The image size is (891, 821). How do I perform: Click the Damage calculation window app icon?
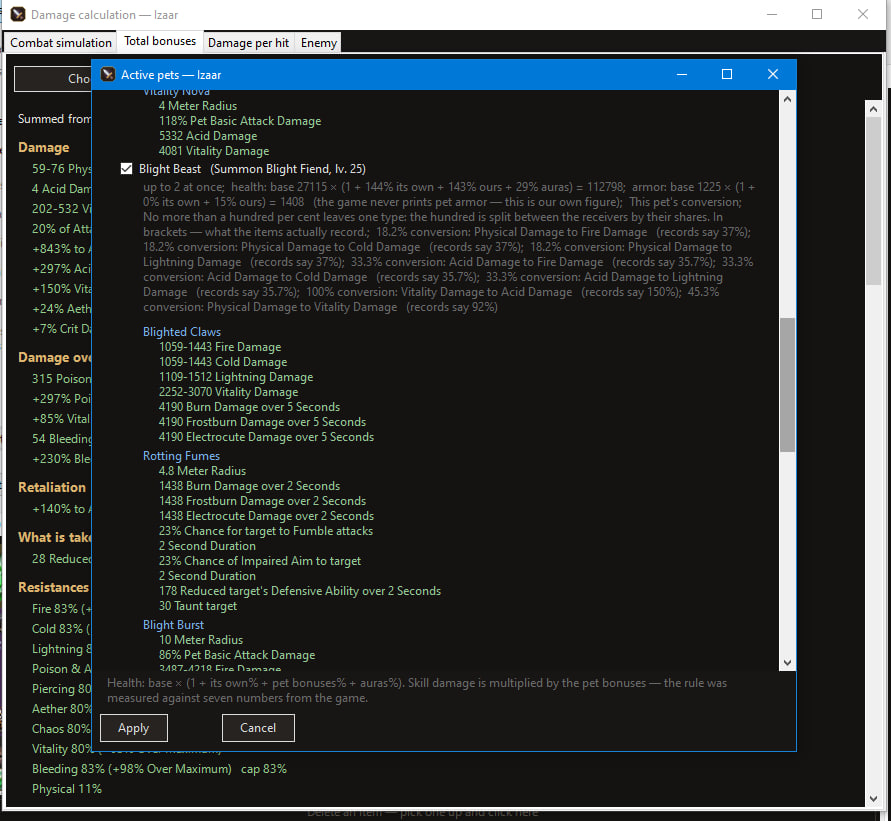(x=18, y=14)
